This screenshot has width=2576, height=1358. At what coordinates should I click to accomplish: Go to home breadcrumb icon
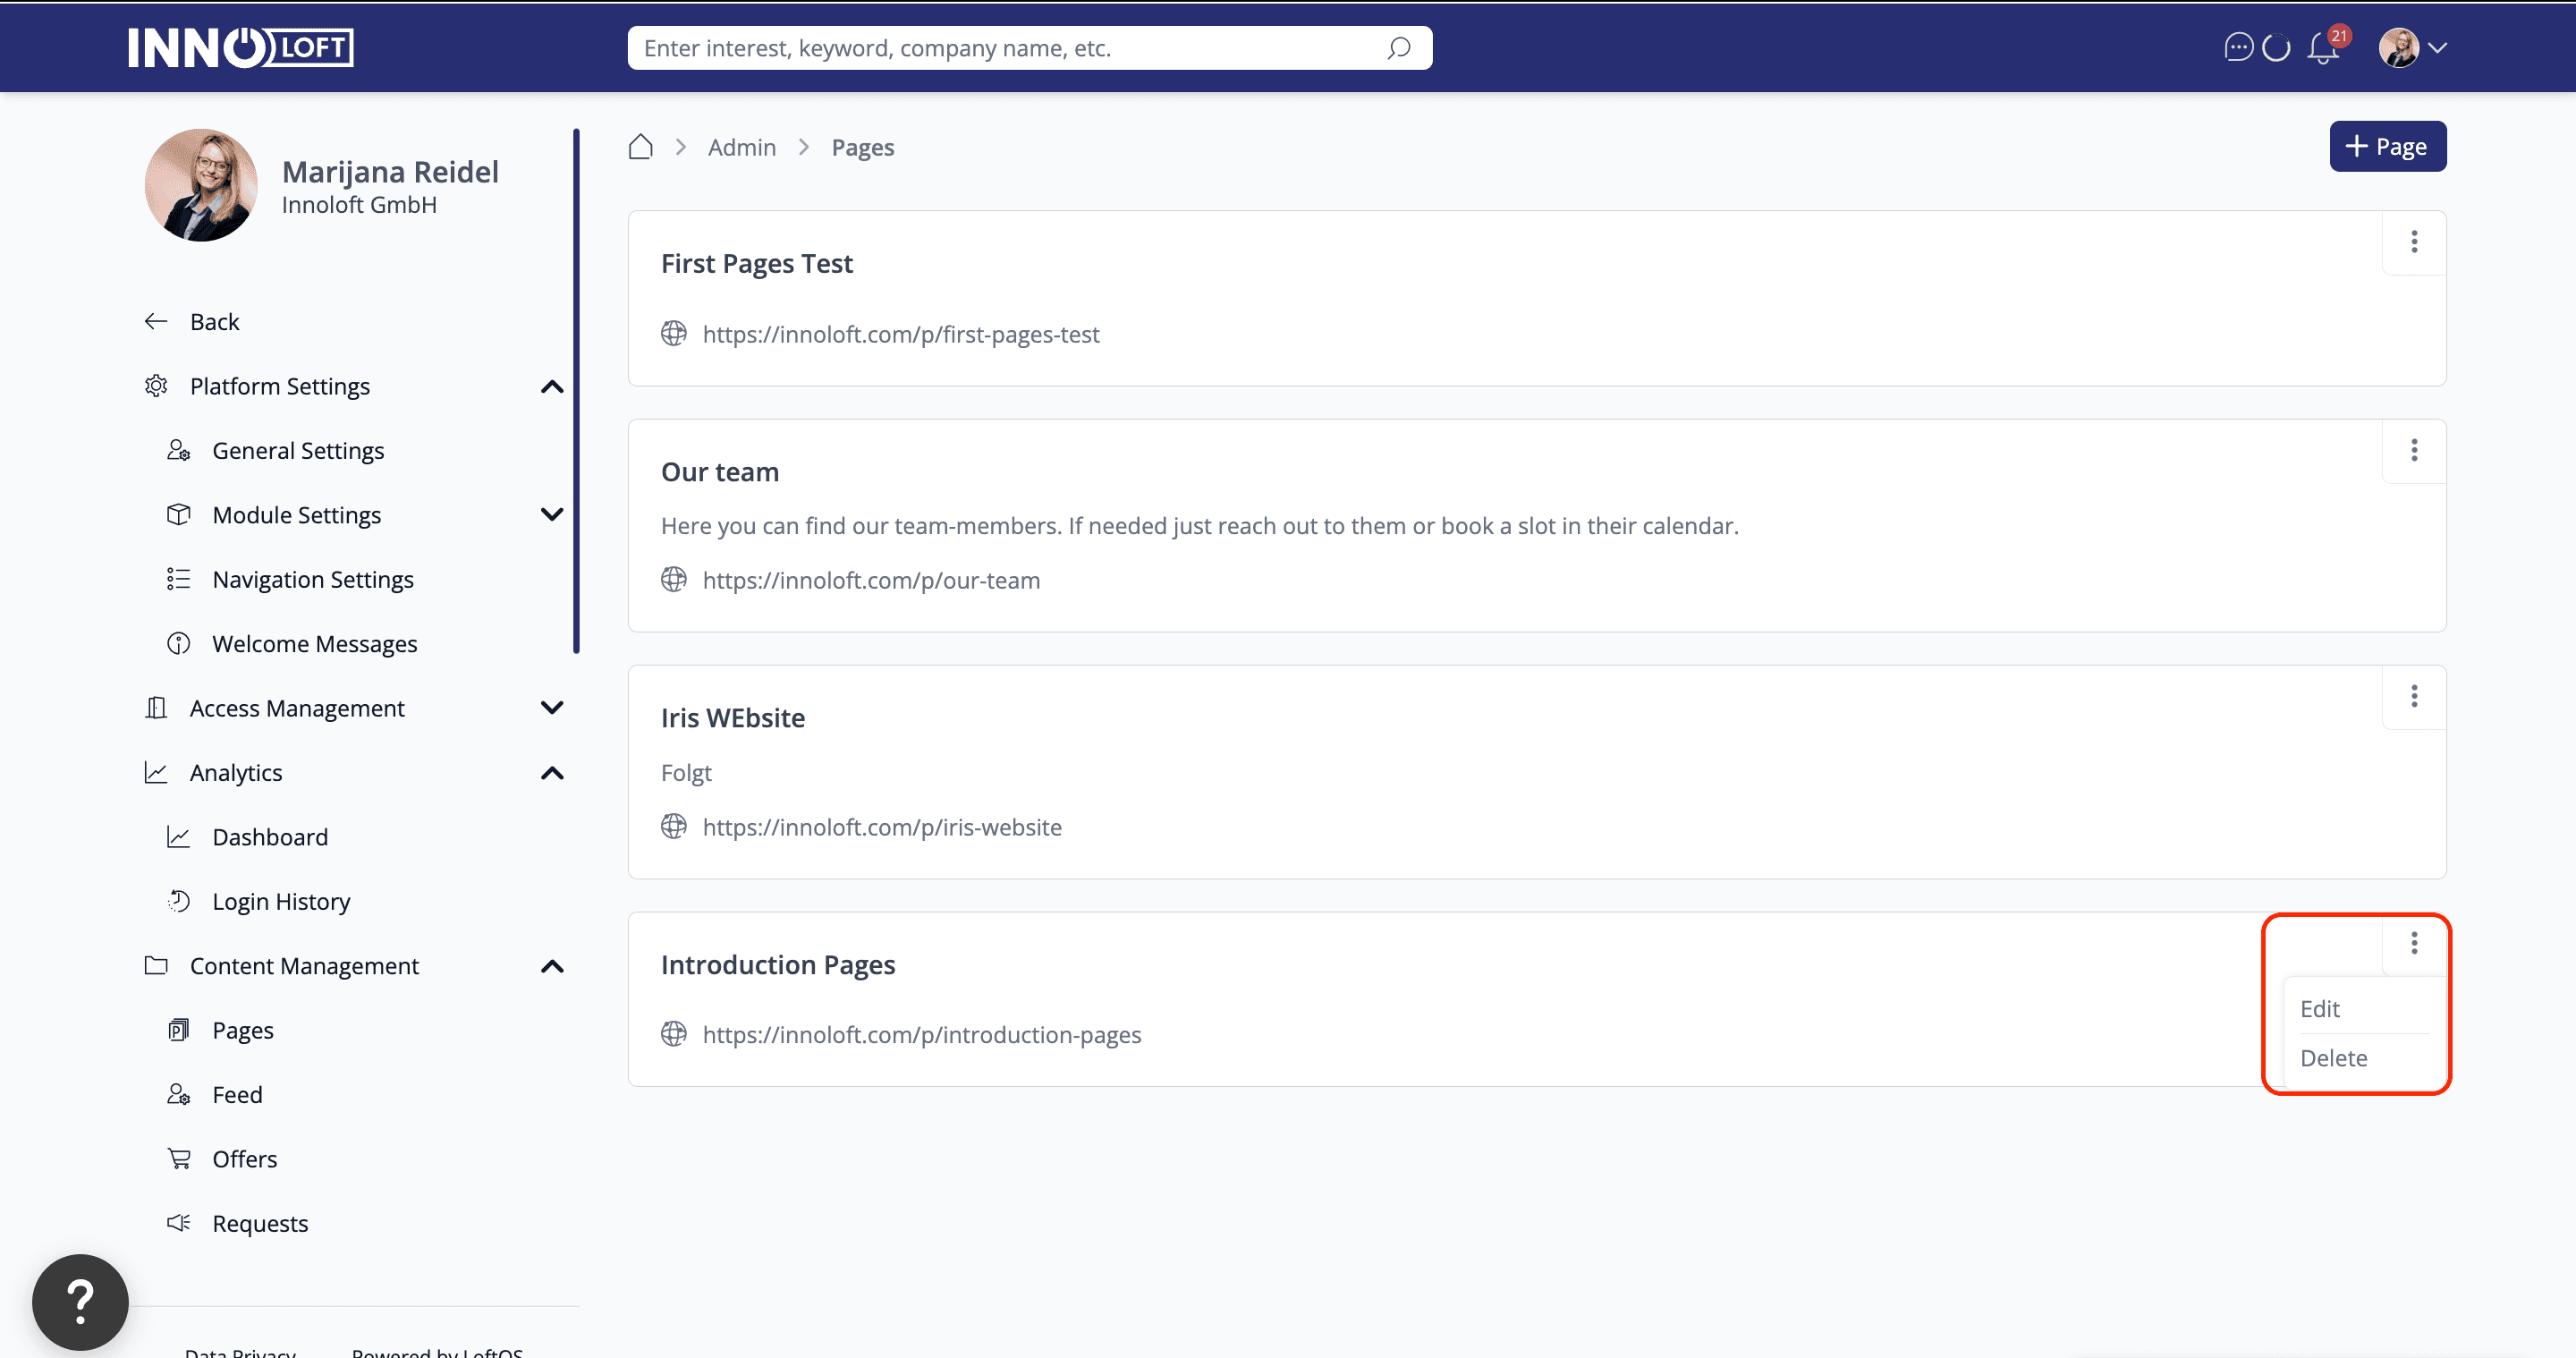(x=641, y=147)
